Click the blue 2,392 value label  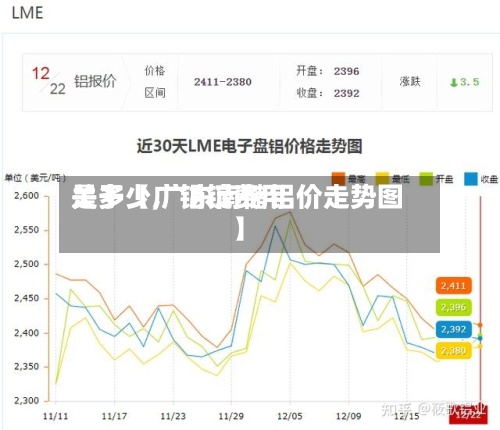[453, 329]
